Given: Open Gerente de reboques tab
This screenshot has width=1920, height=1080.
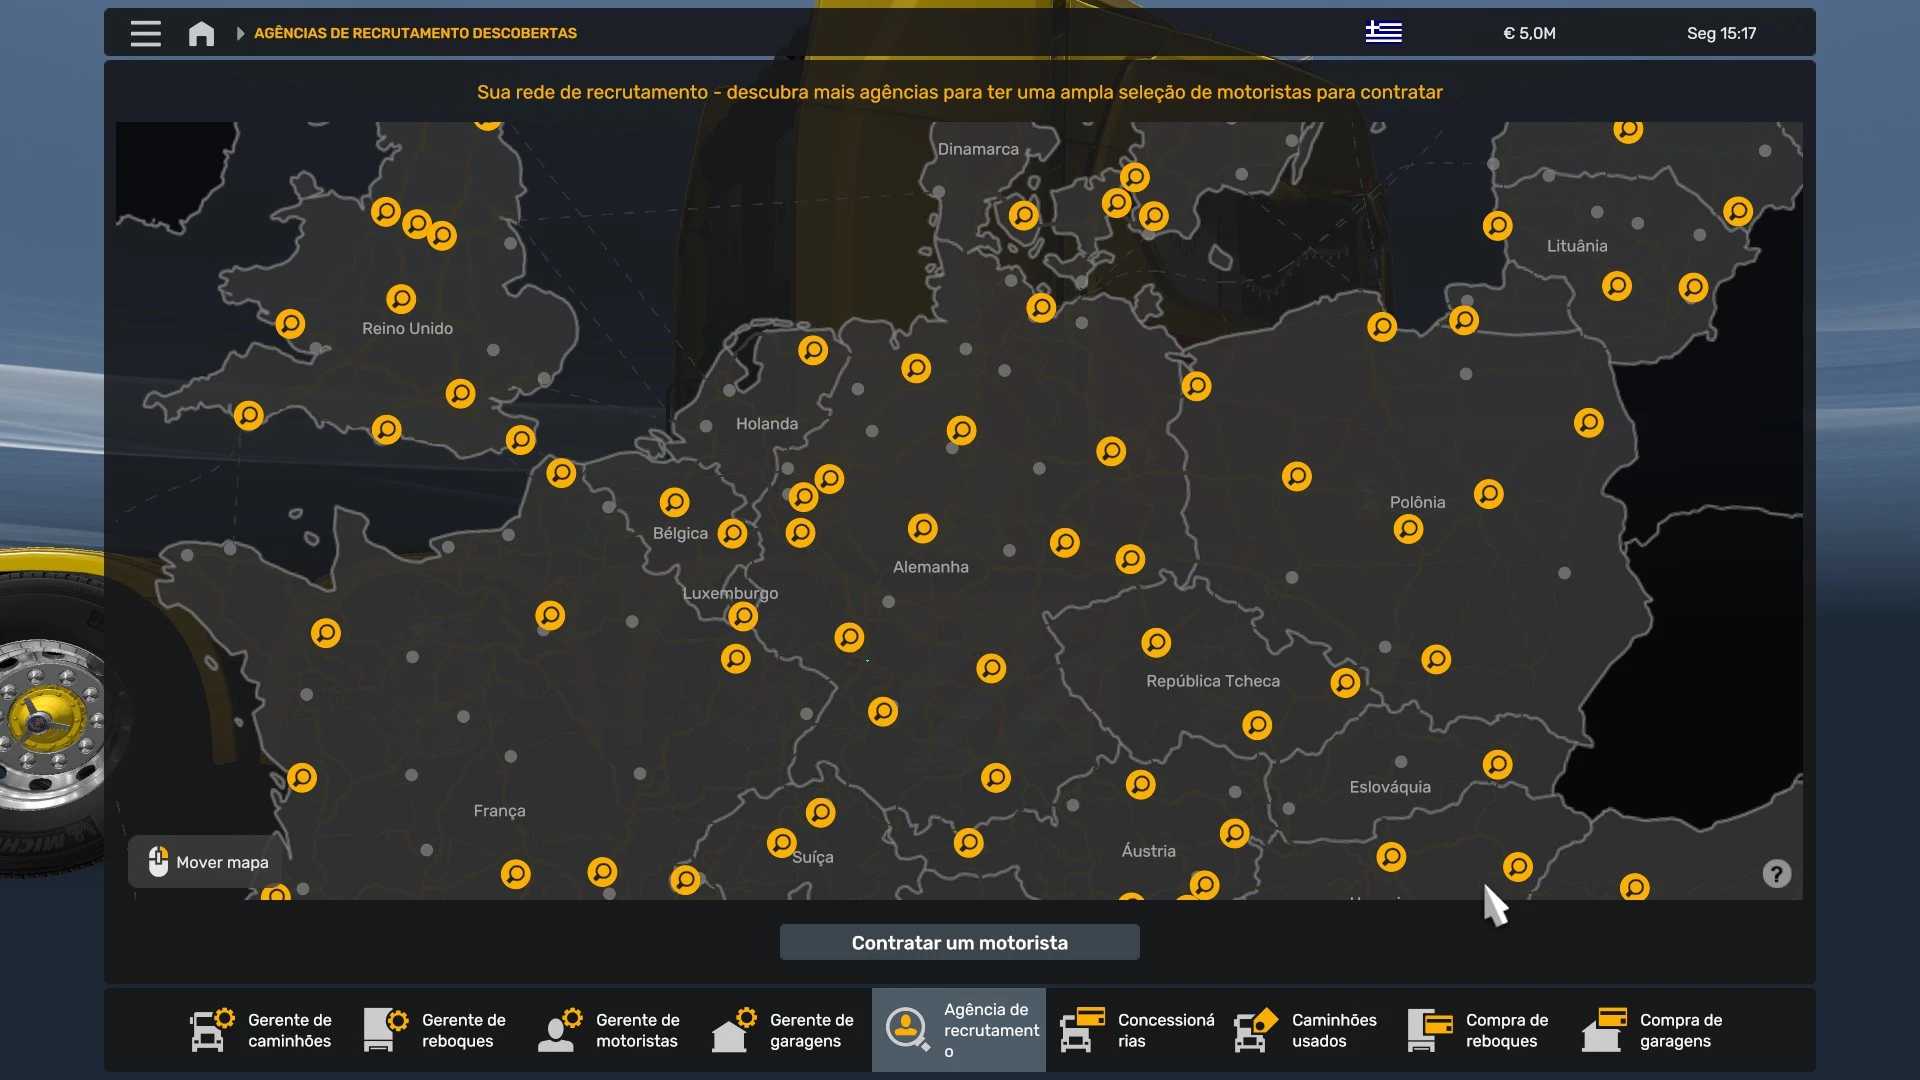Looking at the screenshot, I should tap(436, 1030).
